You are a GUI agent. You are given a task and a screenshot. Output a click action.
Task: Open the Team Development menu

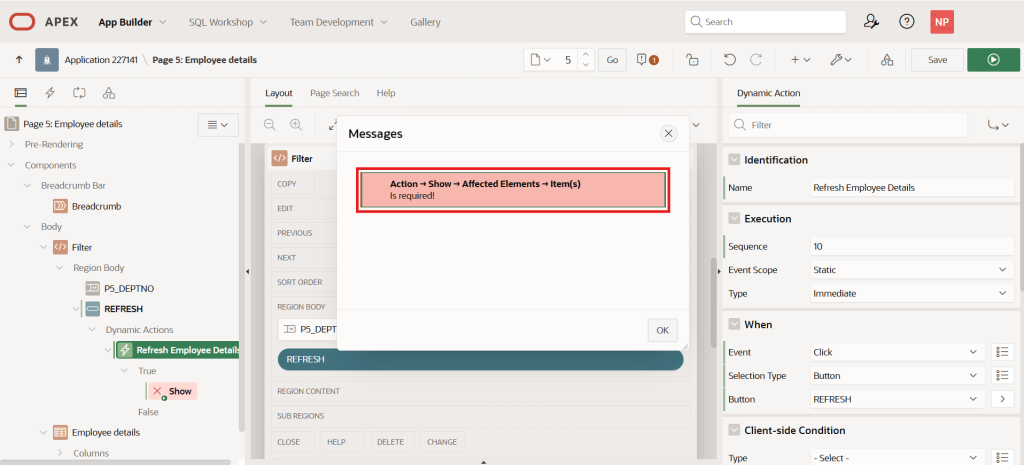(x=339, y=22)
